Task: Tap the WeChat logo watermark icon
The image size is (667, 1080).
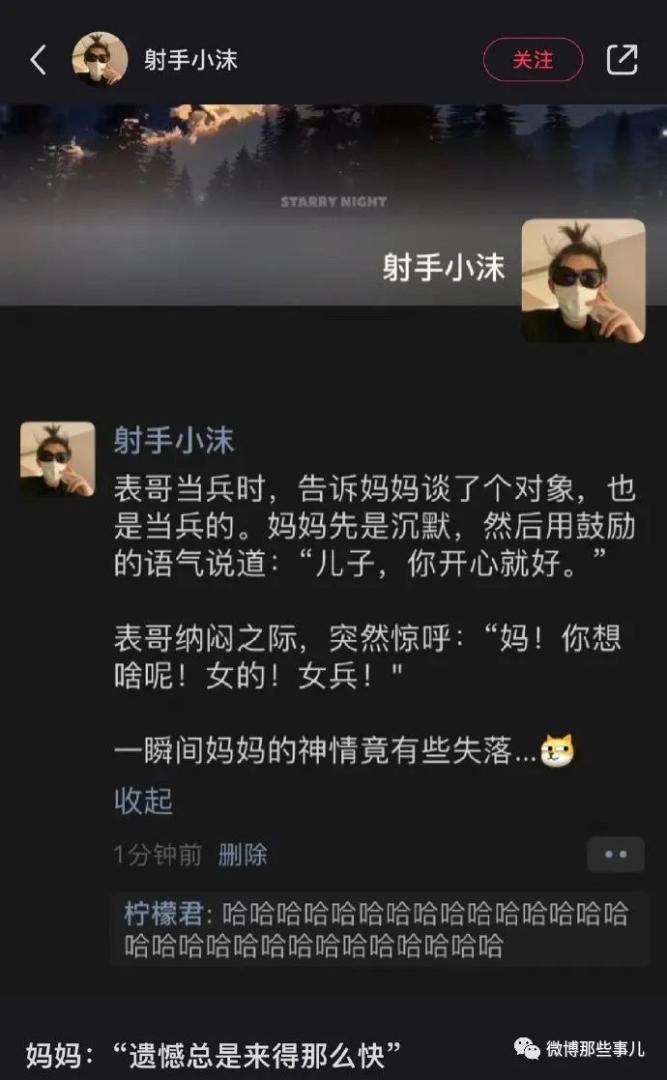Action: pos(528,1048)
